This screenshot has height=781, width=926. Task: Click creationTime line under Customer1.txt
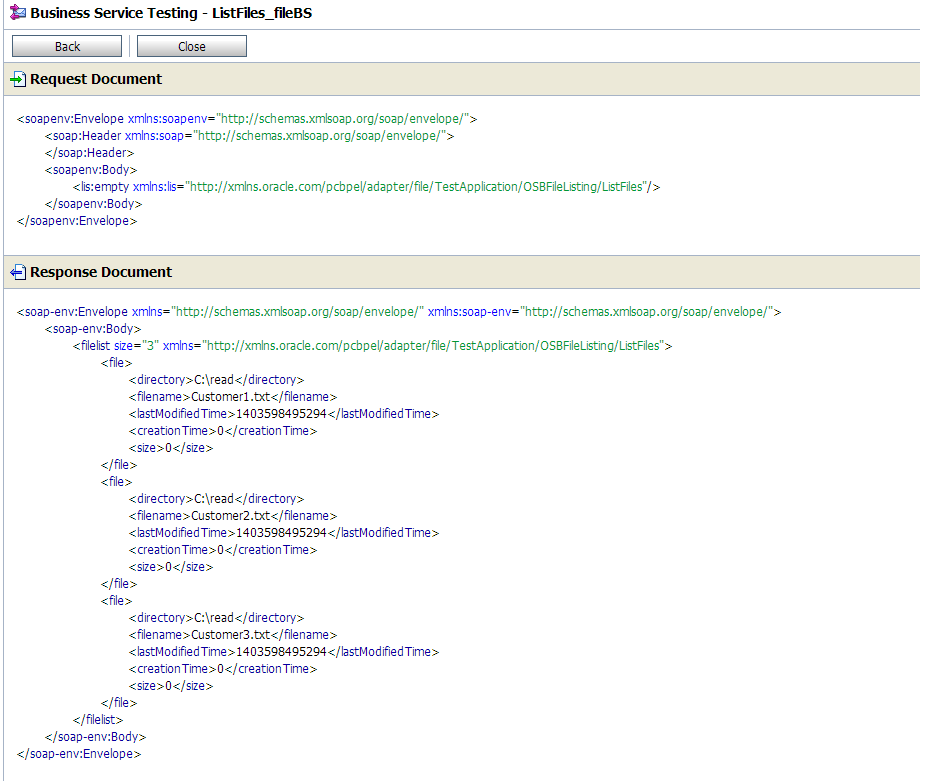(x=223, y=431)
